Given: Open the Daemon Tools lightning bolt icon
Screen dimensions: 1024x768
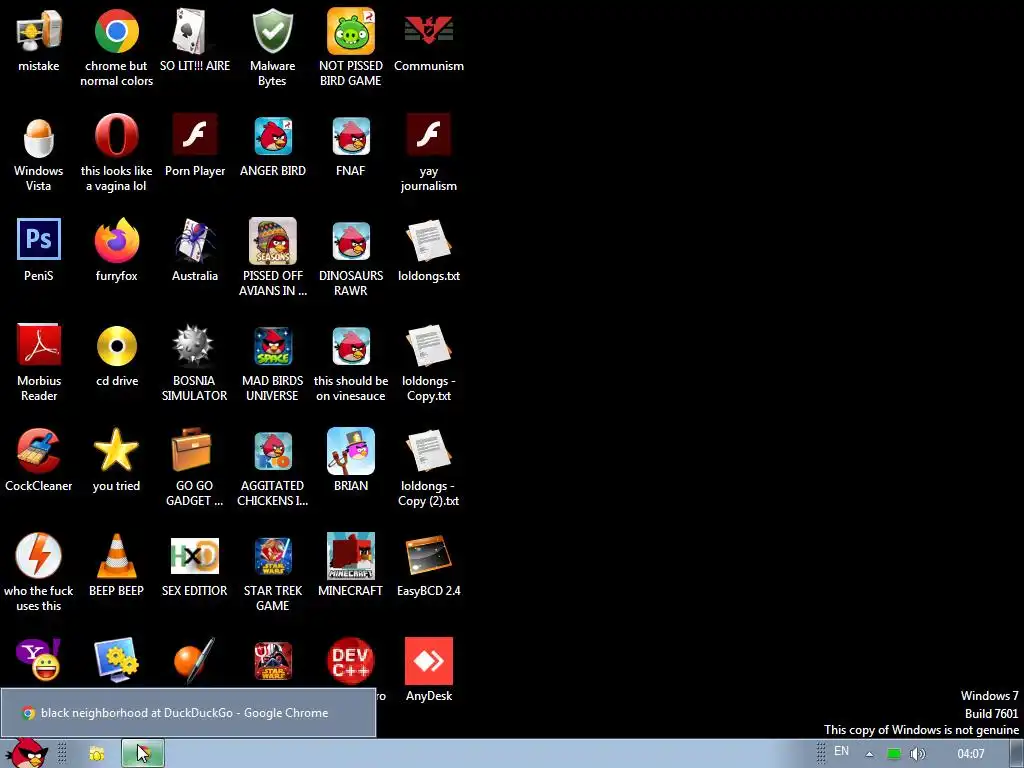Looking at the screenshot, I should (39, 556).
